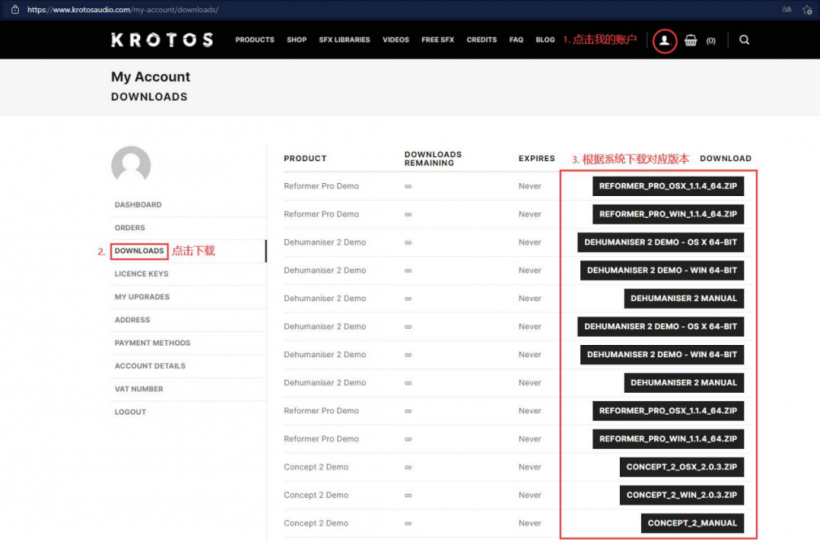The image size is (820, 541).
Task: Open the SHOP menu item
Action: (297, 40)
